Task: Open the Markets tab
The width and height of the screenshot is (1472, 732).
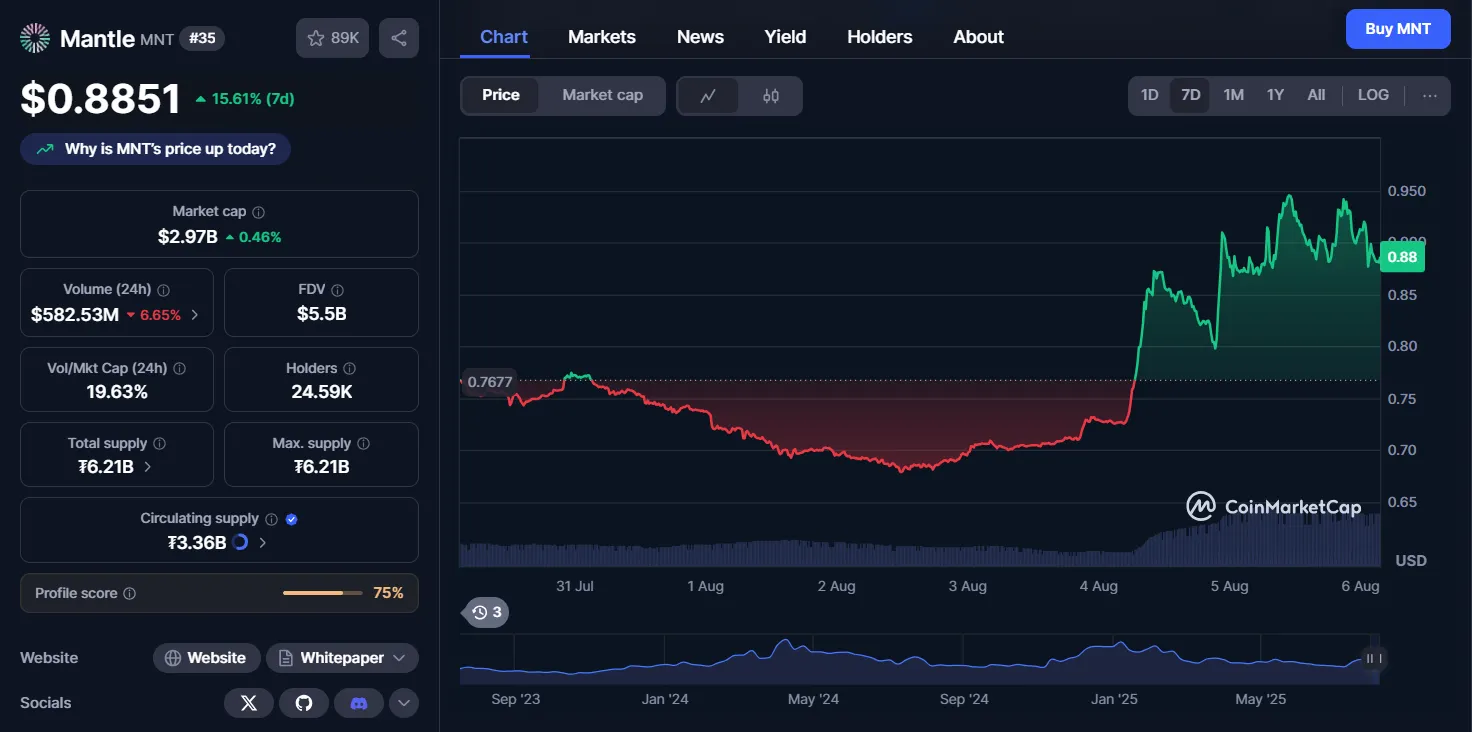Action: pos(602,37)
